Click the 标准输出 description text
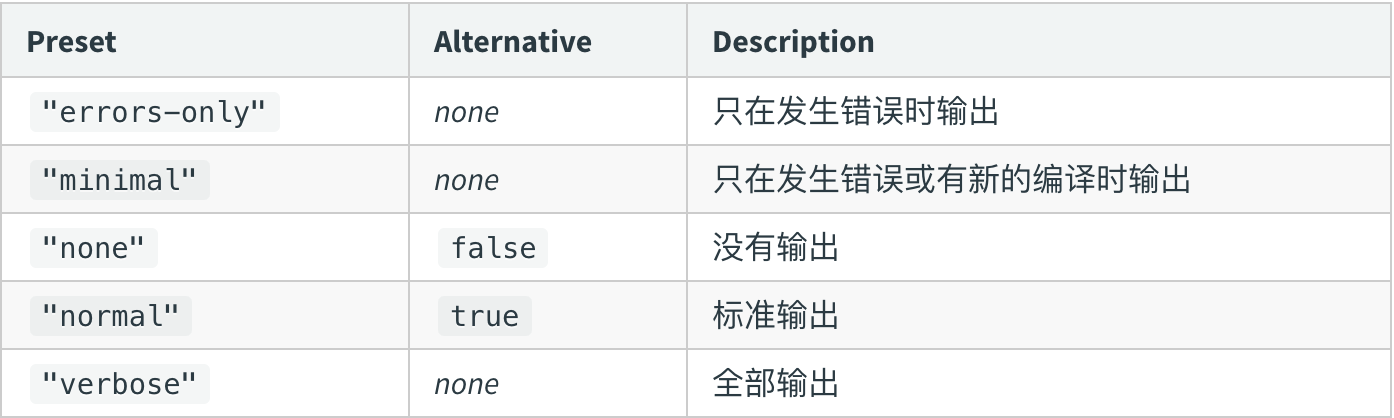The image size is (1394, 418). pyautogui.click(x=776, y=316)
